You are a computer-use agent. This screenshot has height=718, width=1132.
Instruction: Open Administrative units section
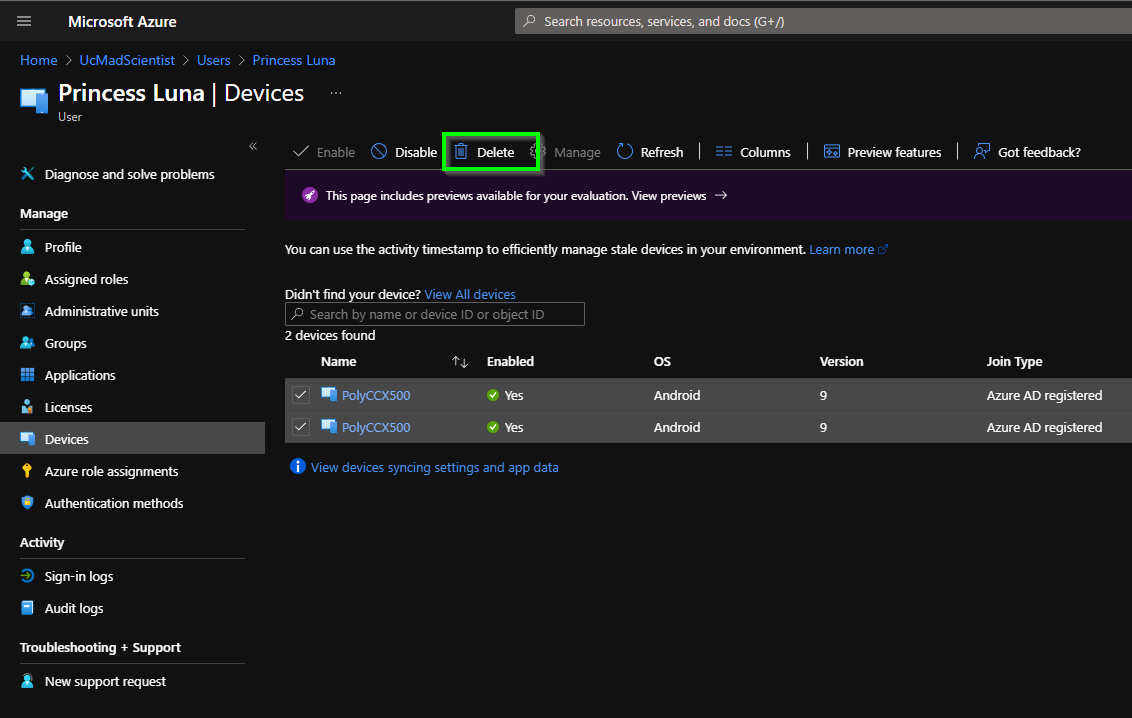pyautogui.click(x=102, y=311)
